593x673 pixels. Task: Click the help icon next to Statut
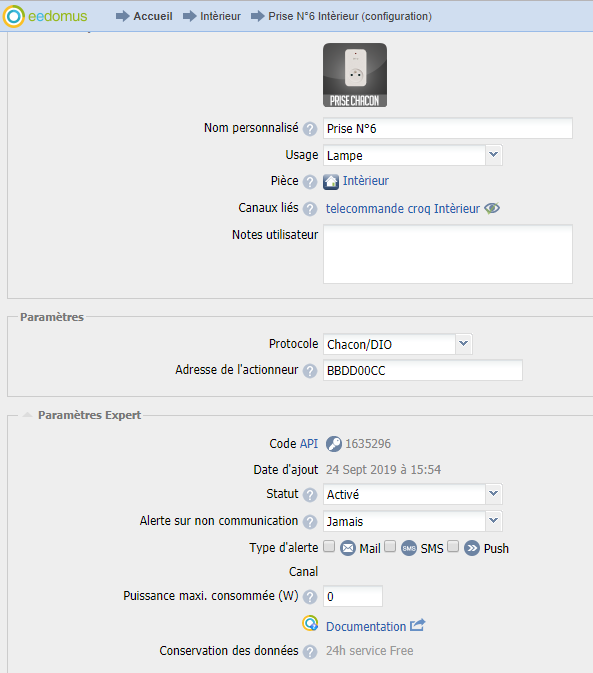tap(310, 495)
